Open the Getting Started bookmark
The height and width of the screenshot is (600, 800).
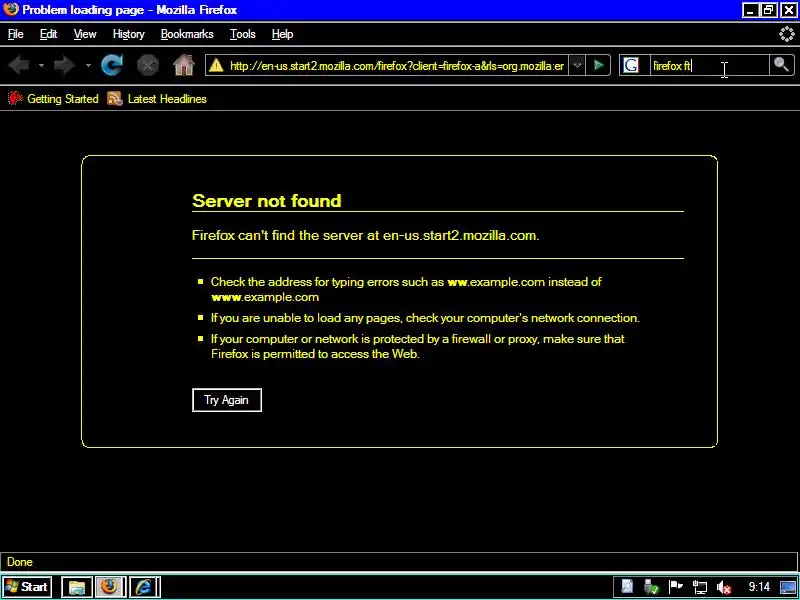53,99
